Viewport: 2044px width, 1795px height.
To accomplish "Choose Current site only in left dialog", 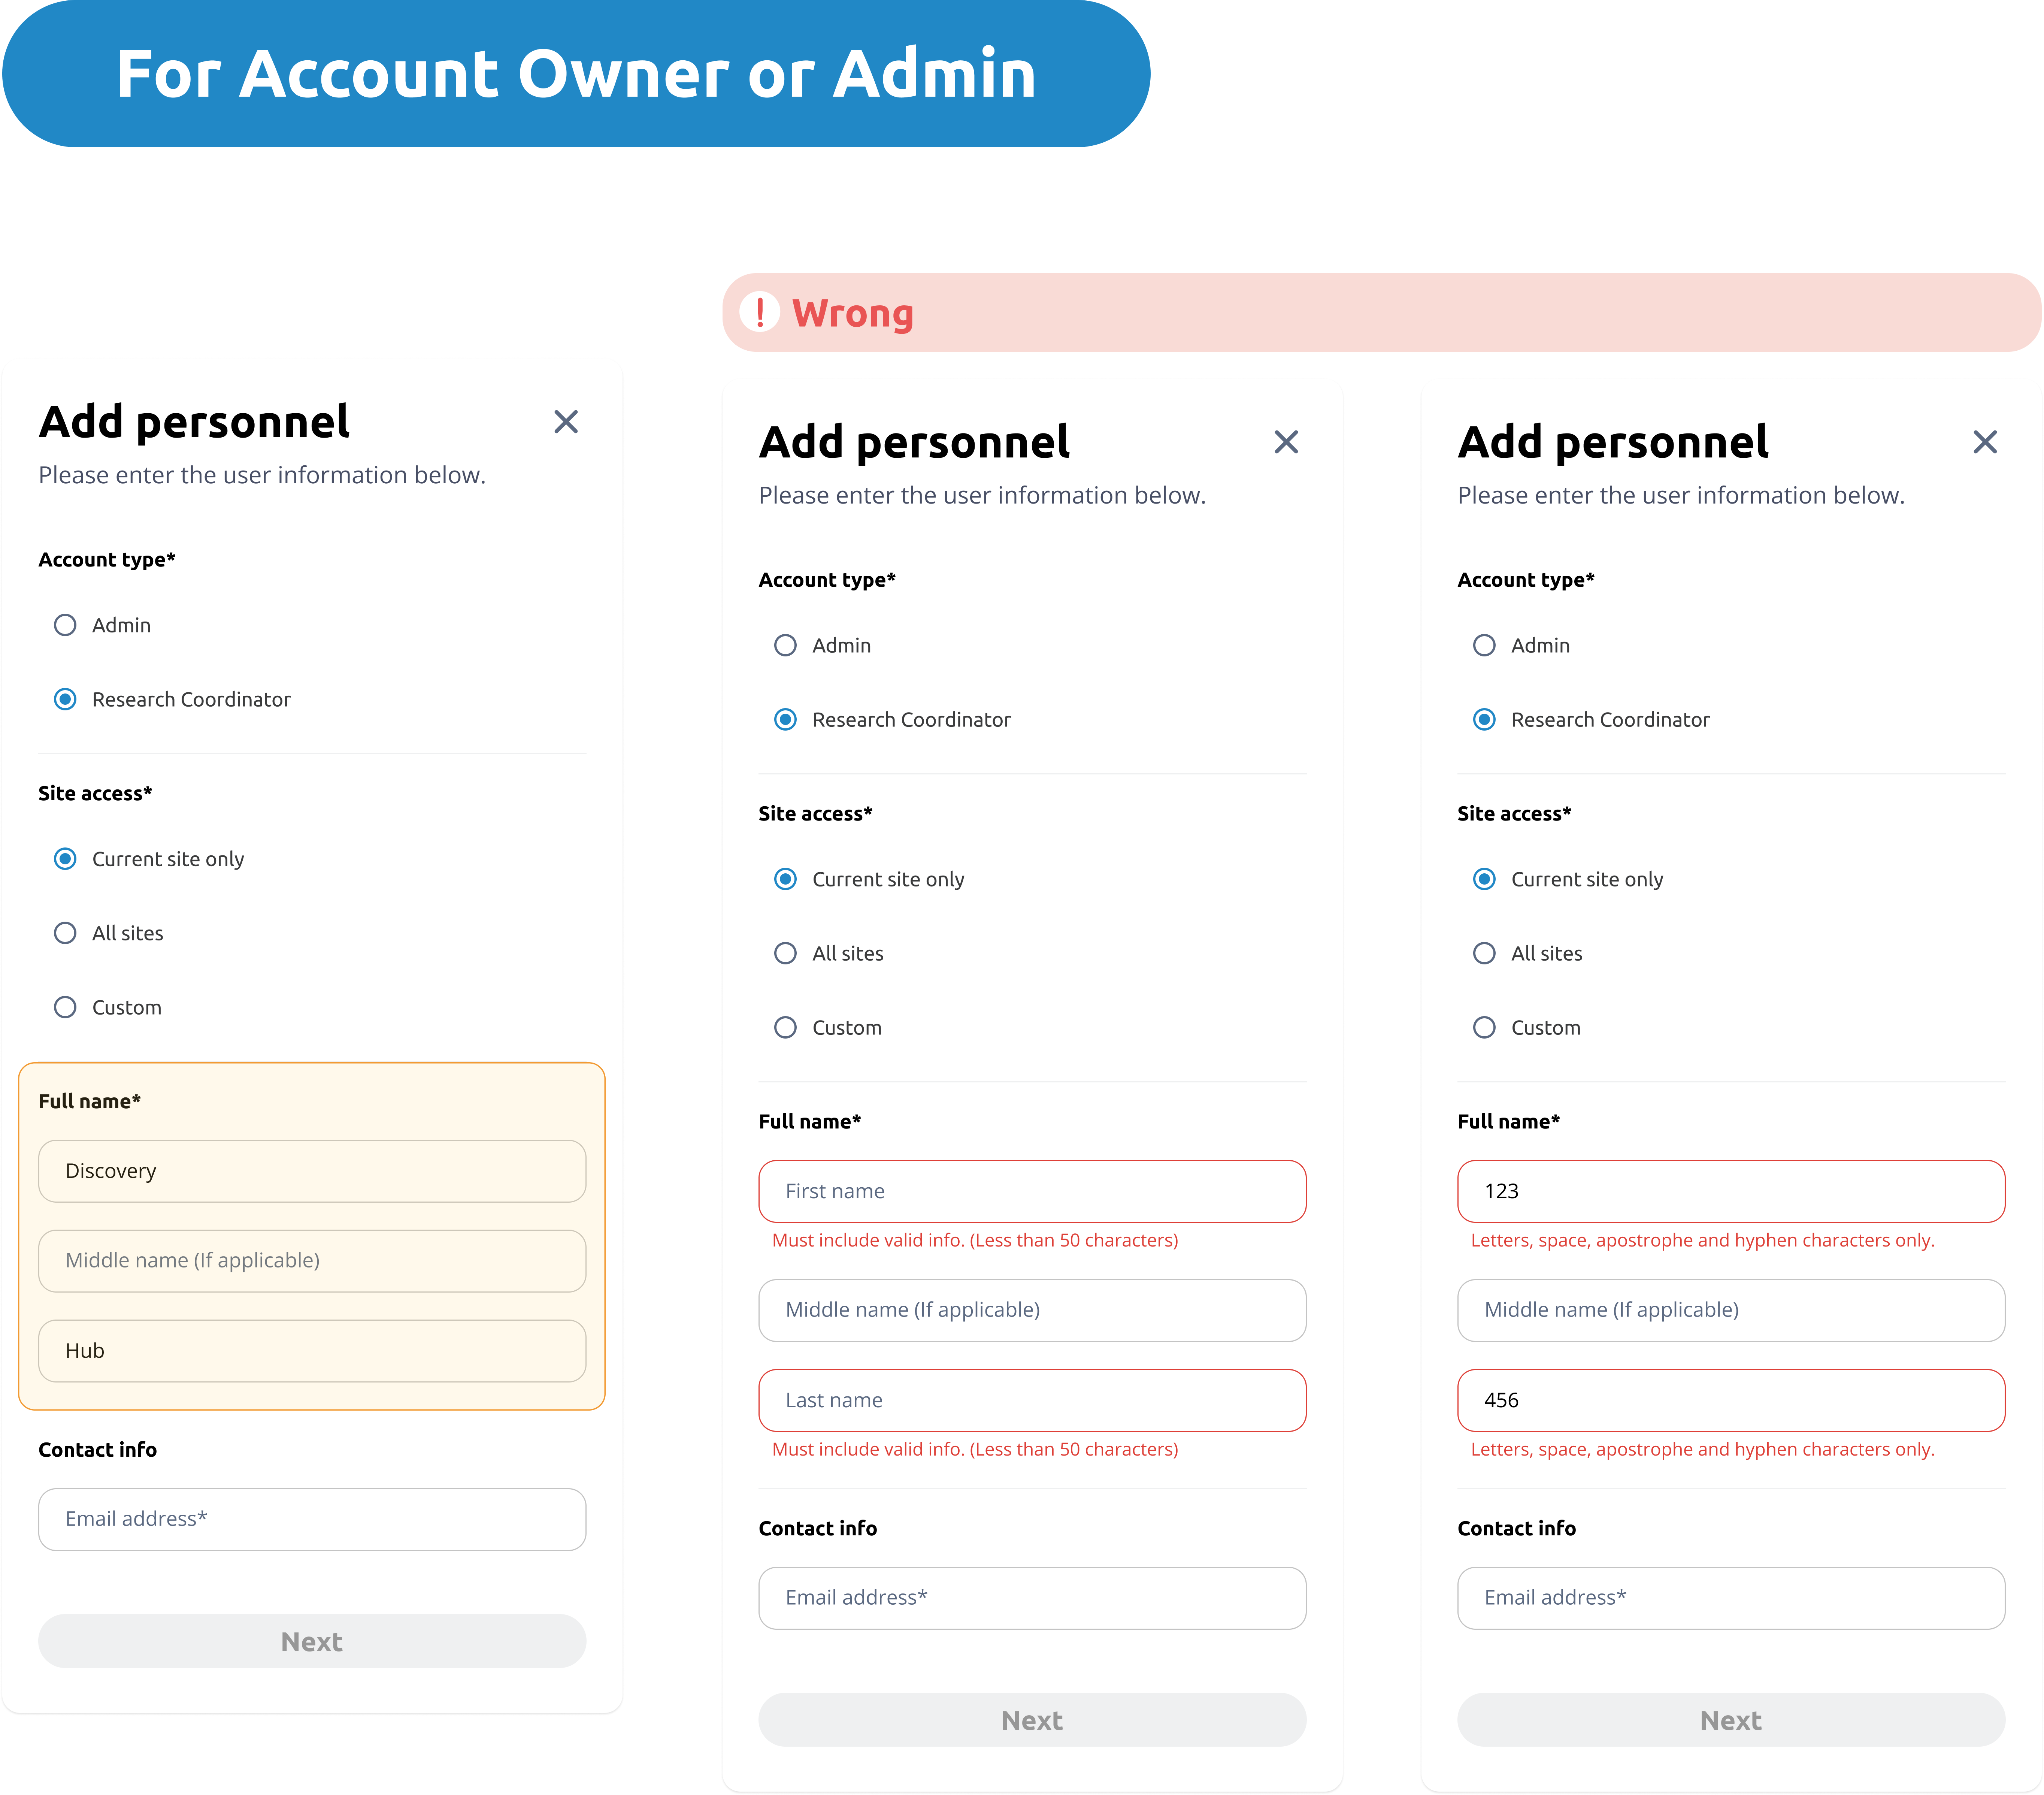I will pos(65,859).
